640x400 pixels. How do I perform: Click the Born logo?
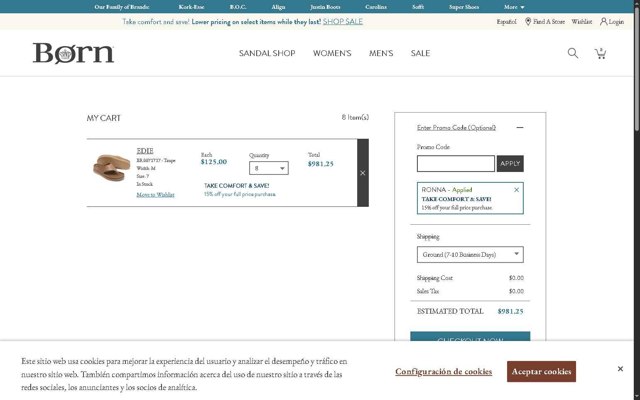tap(73, 53)
